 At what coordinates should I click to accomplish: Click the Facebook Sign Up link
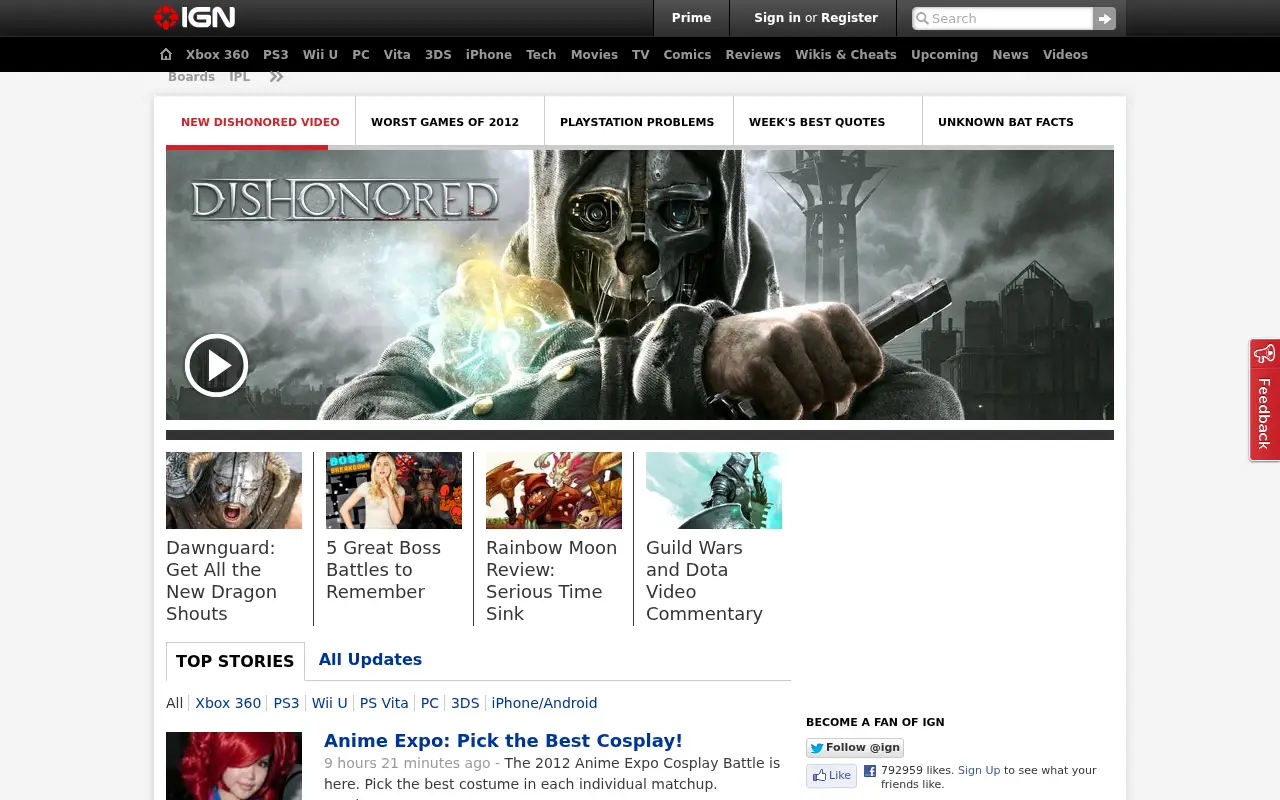979,770
